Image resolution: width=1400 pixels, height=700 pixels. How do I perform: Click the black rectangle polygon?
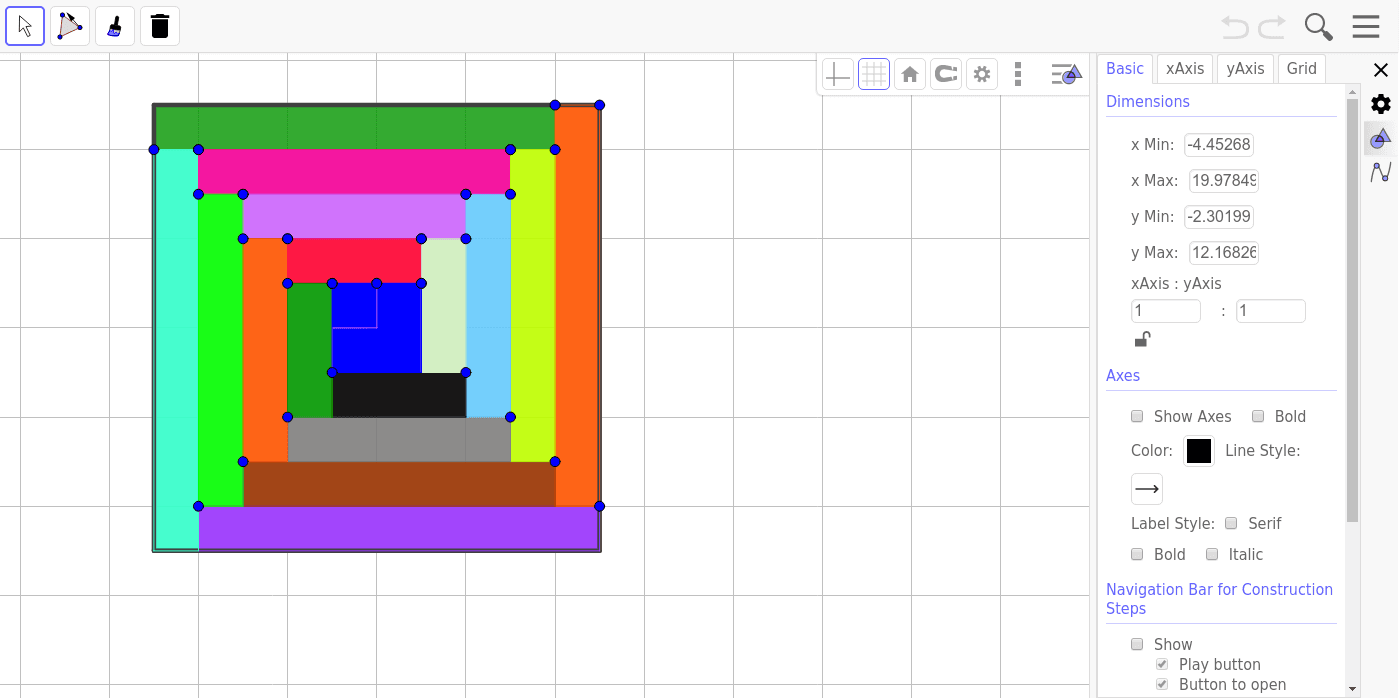tap(399, 395)
